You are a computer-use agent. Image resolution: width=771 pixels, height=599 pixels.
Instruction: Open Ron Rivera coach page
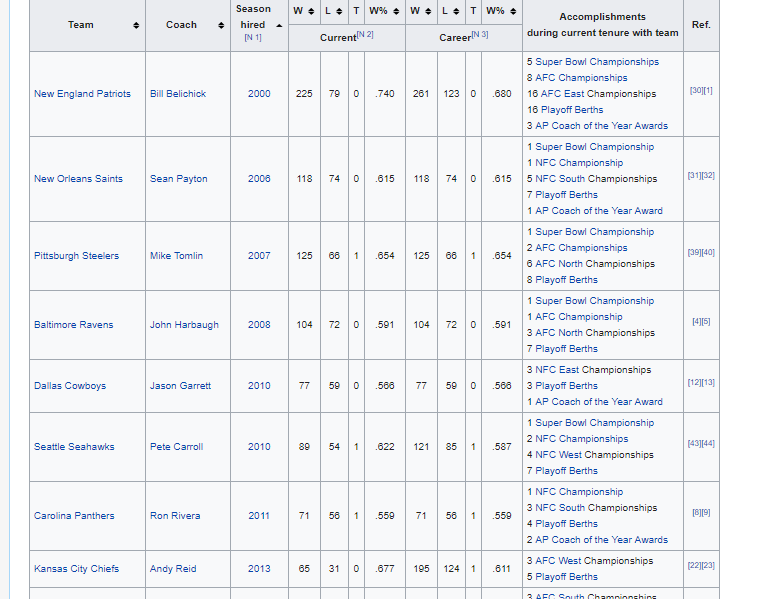175,516
